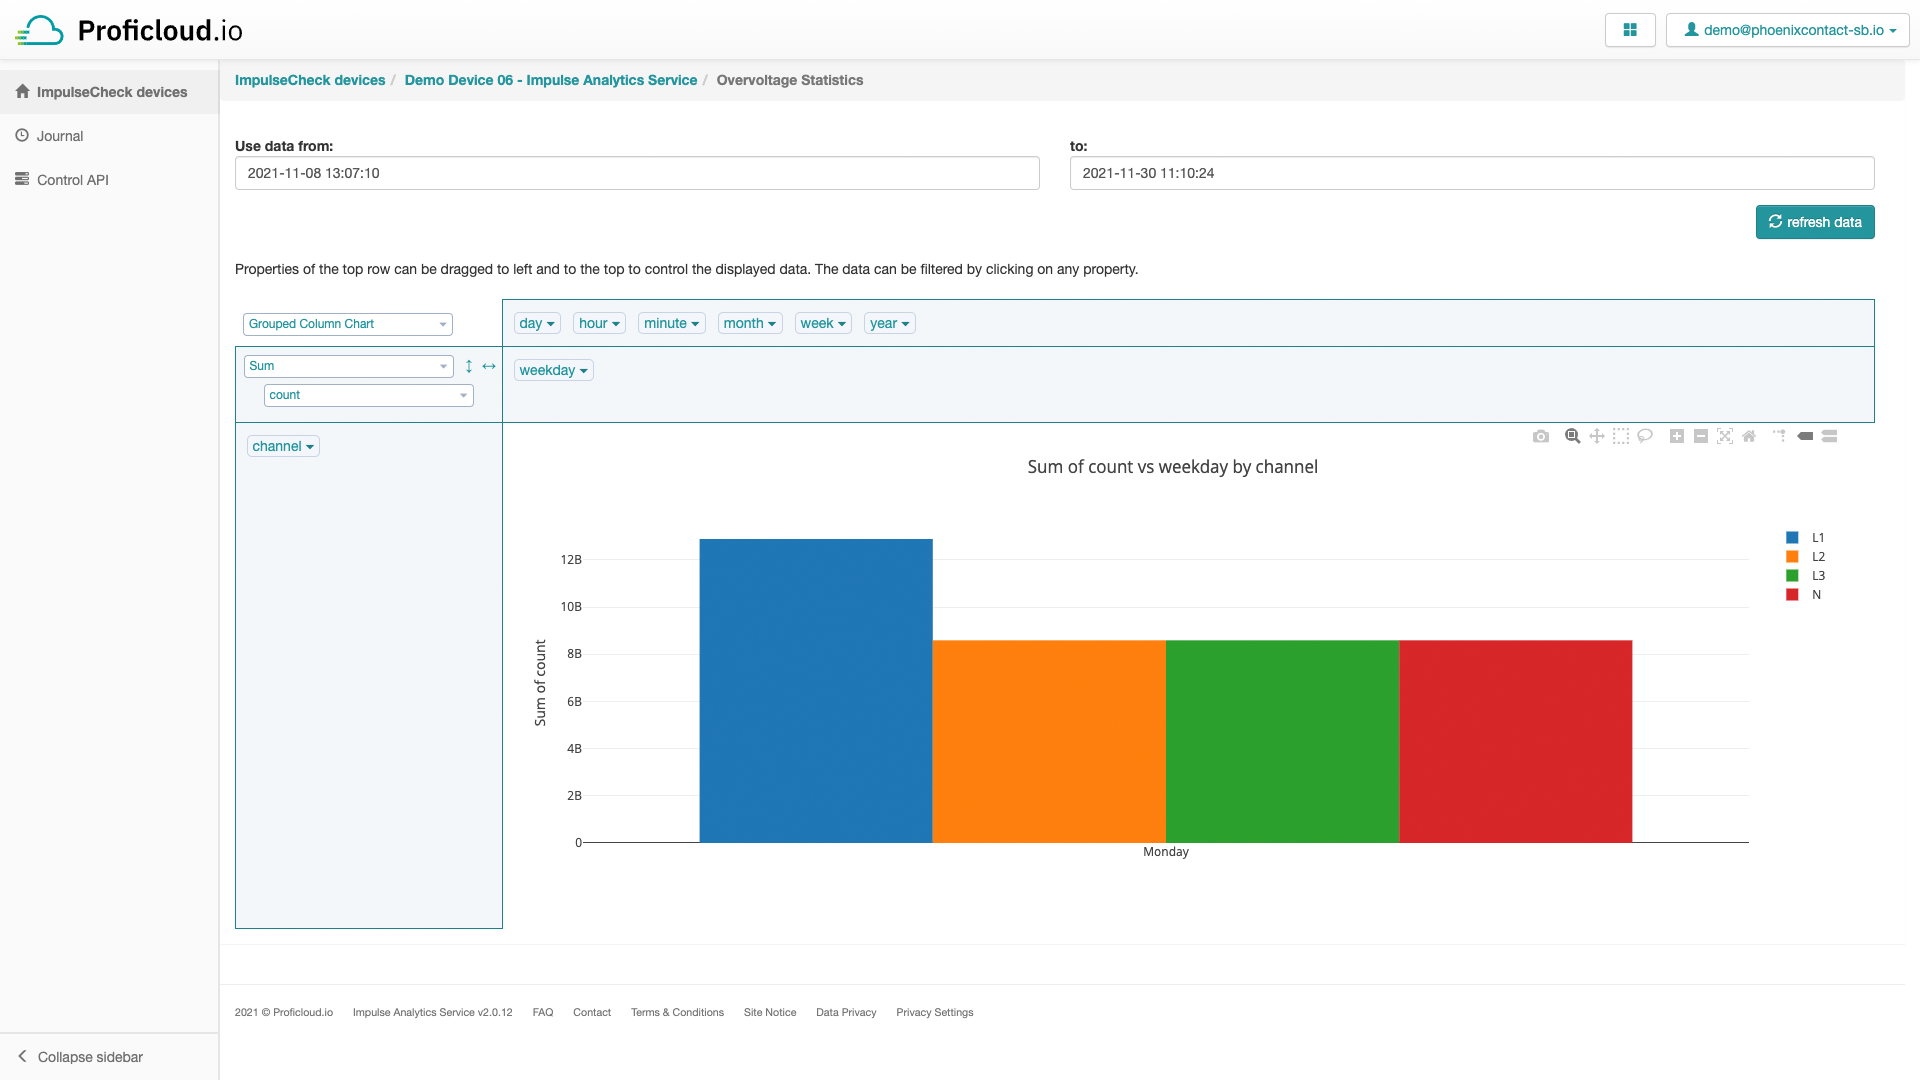Edit the Use data from date field

click(637, 172)
